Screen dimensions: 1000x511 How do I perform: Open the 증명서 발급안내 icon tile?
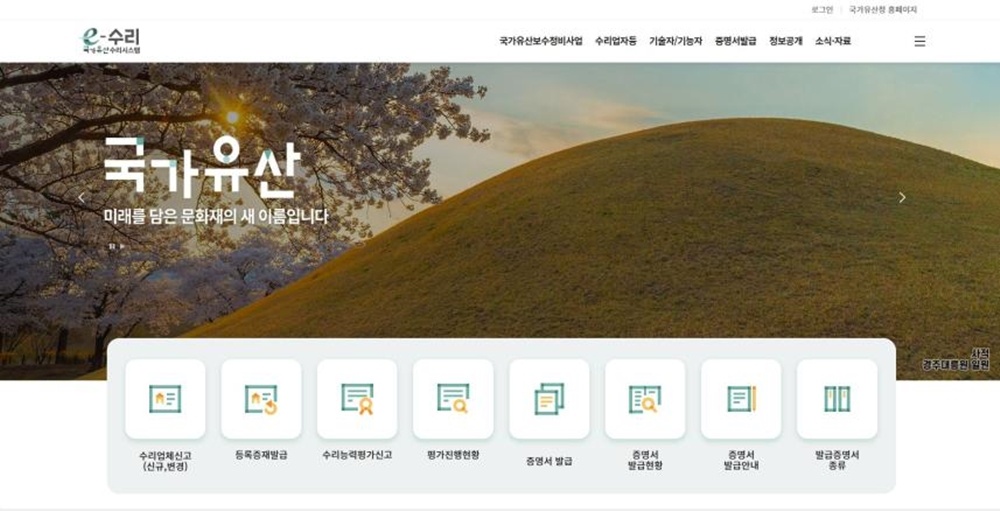(x=741, y=399)
